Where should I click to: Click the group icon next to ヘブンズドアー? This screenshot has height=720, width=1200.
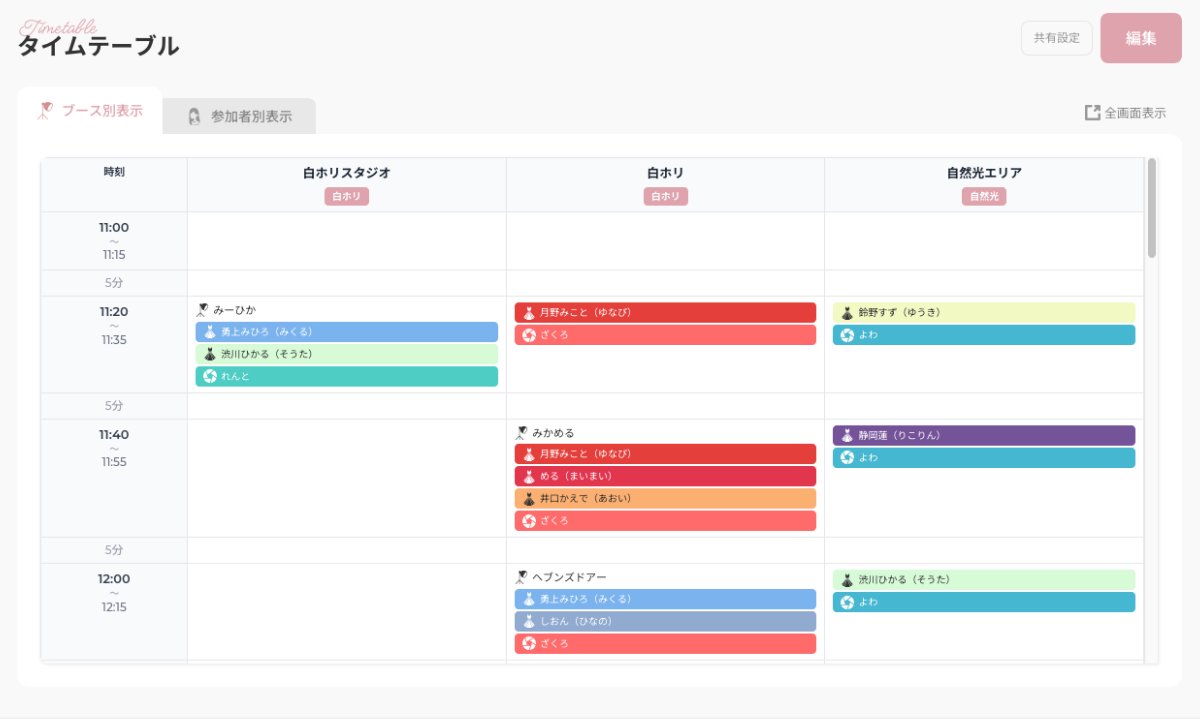pyautogui.click(x=521, y=577)
